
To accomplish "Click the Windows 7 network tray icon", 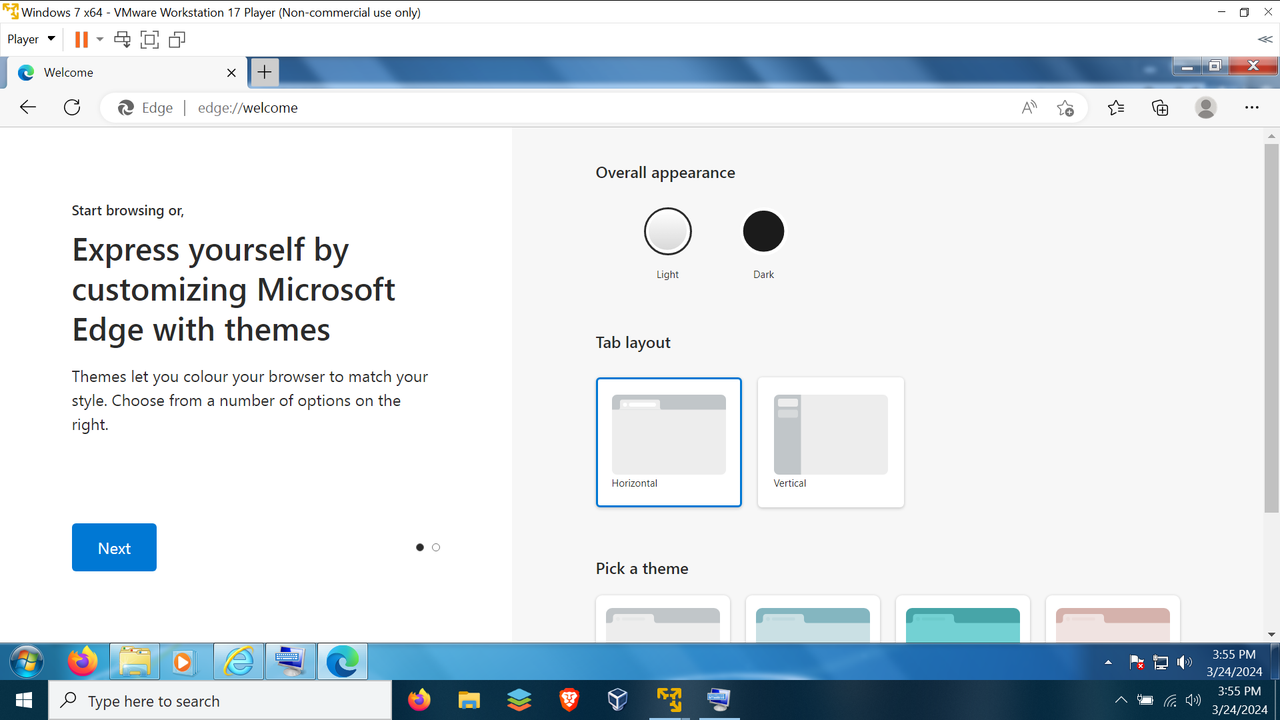I will [x=1161, y=662].
